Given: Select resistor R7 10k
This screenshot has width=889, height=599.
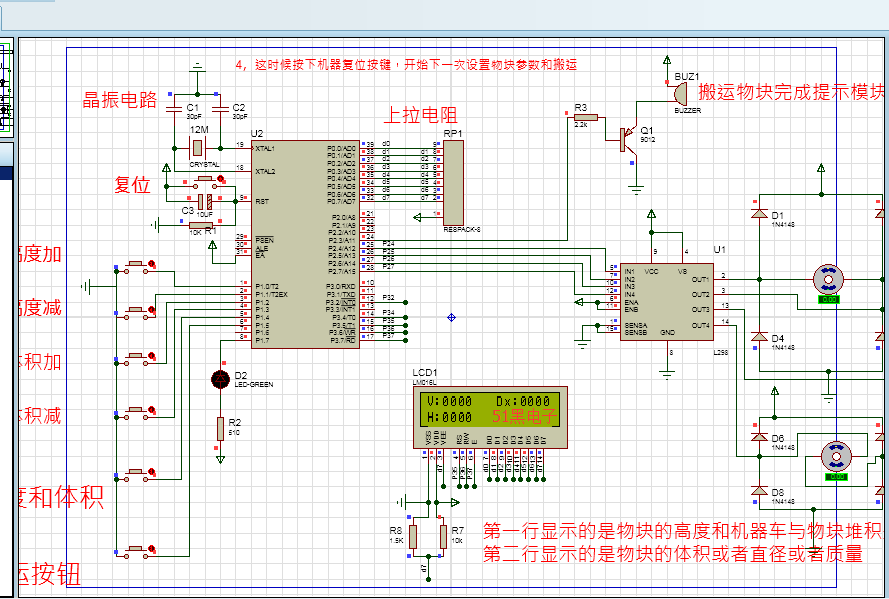Looking at the screenshot, I should tap(443, 537).
